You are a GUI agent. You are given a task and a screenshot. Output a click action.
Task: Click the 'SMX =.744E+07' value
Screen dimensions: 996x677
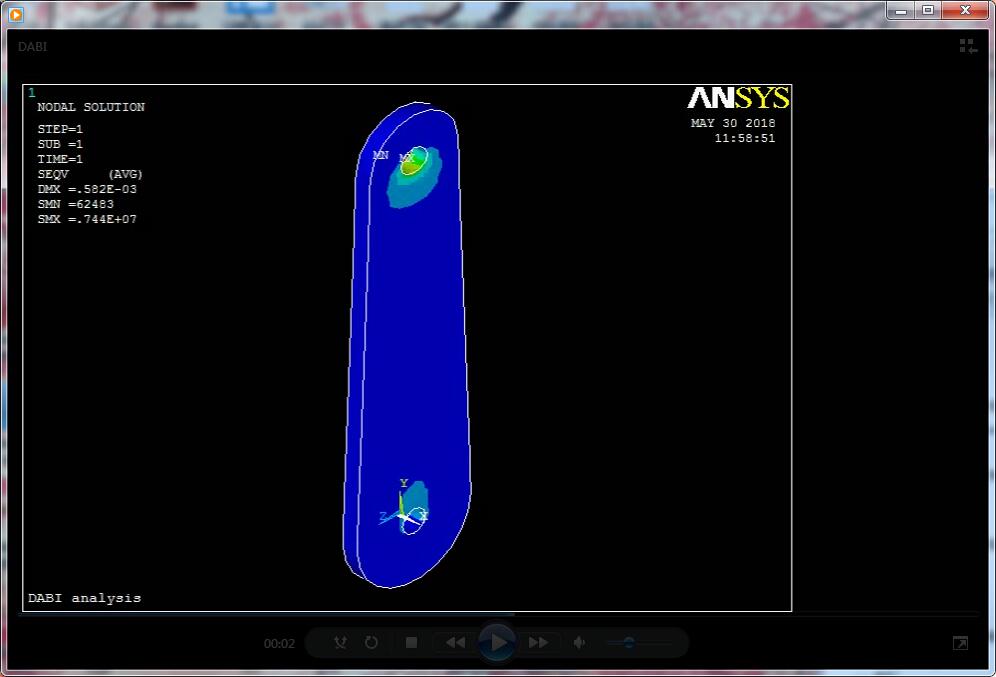[x=87, y=219]
